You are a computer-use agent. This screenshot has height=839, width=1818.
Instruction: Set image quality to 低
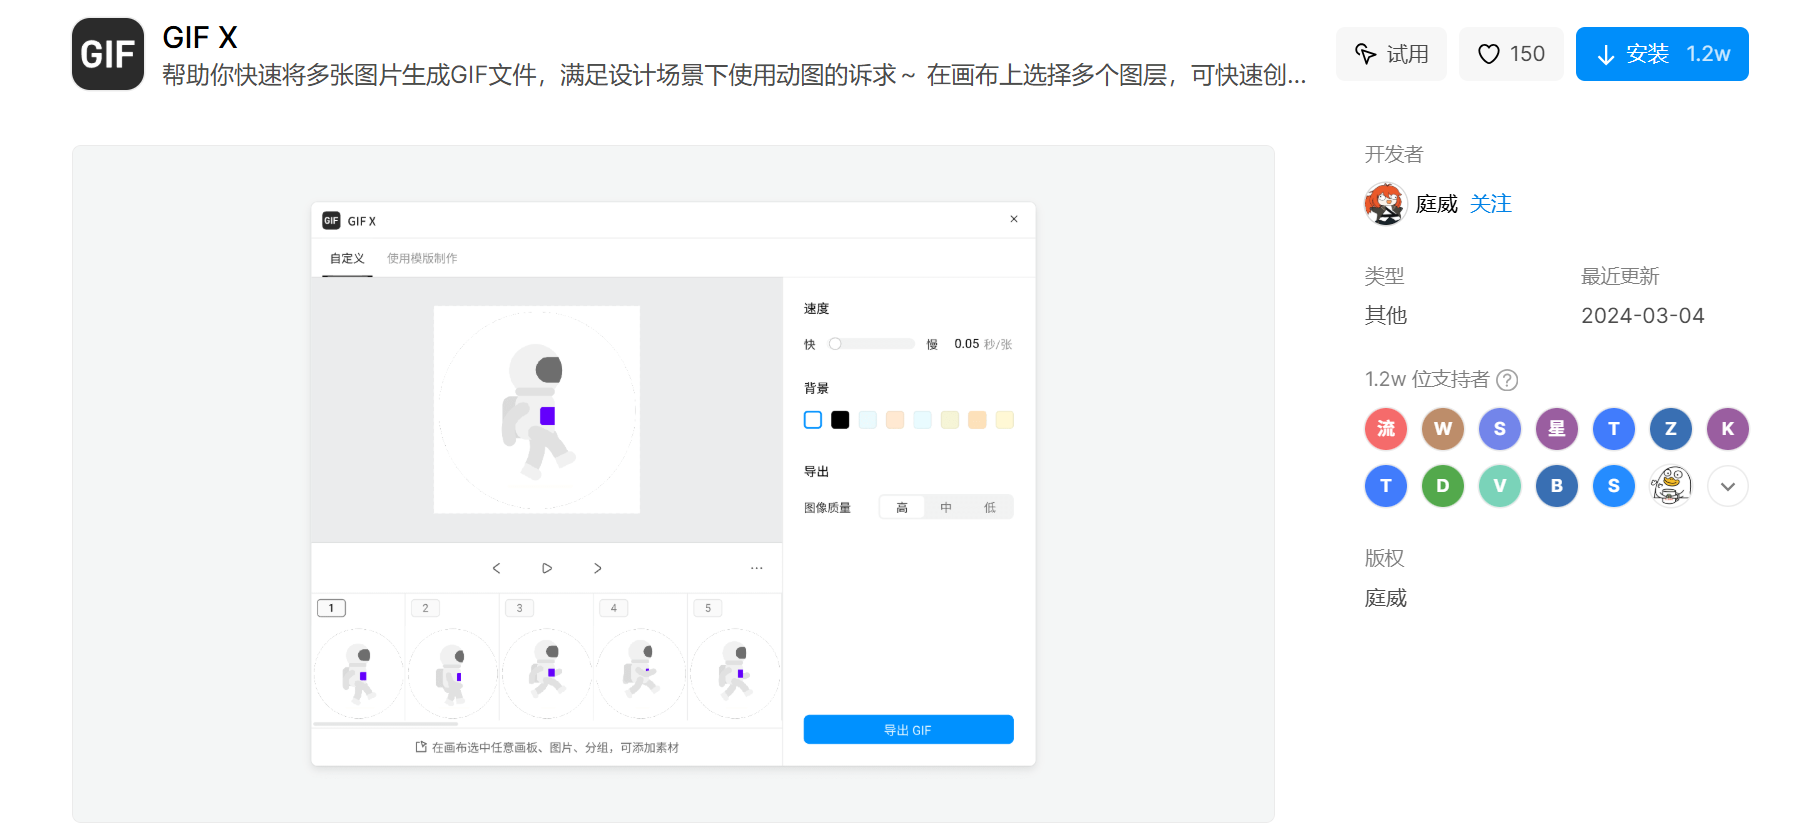pyautogui.click(x=990, y=508)
